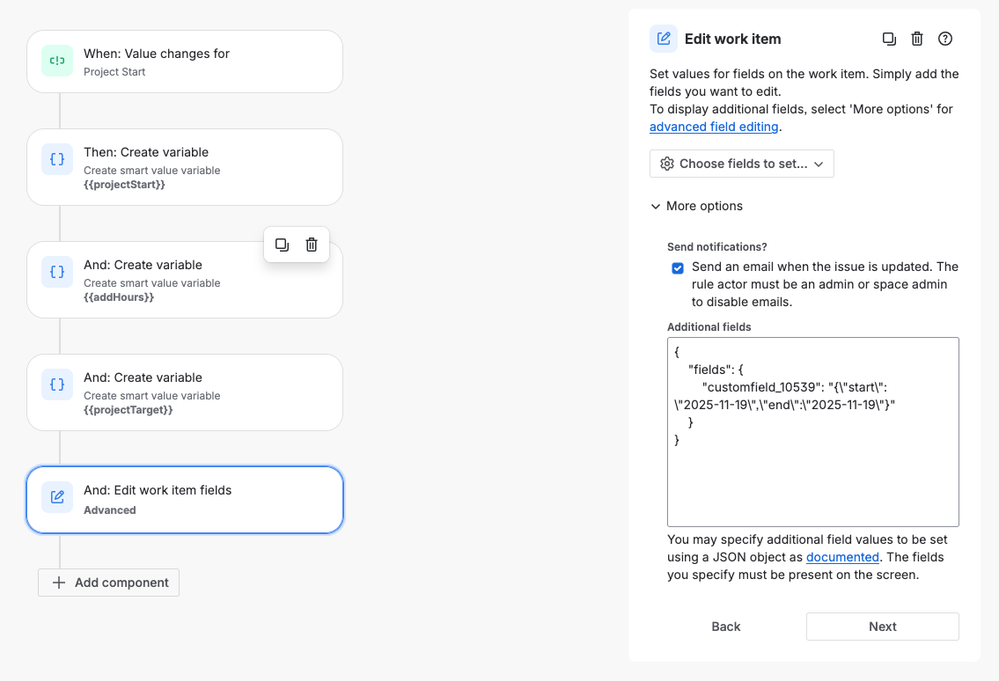Collapse the More options section
This screenshot has height=681, width=999.
(697, 206)
